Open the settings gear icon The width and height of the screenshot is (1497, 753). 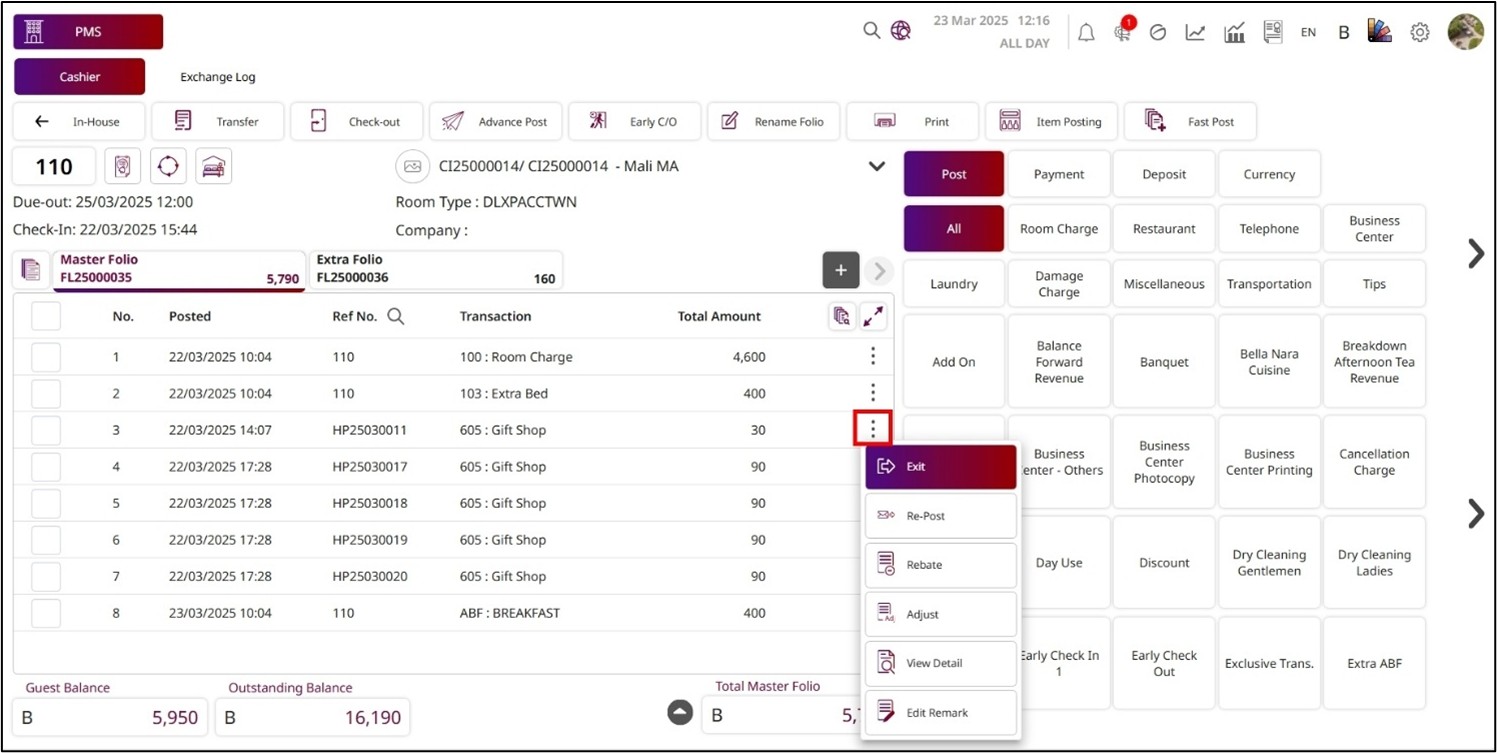(x=1419, y=33)
